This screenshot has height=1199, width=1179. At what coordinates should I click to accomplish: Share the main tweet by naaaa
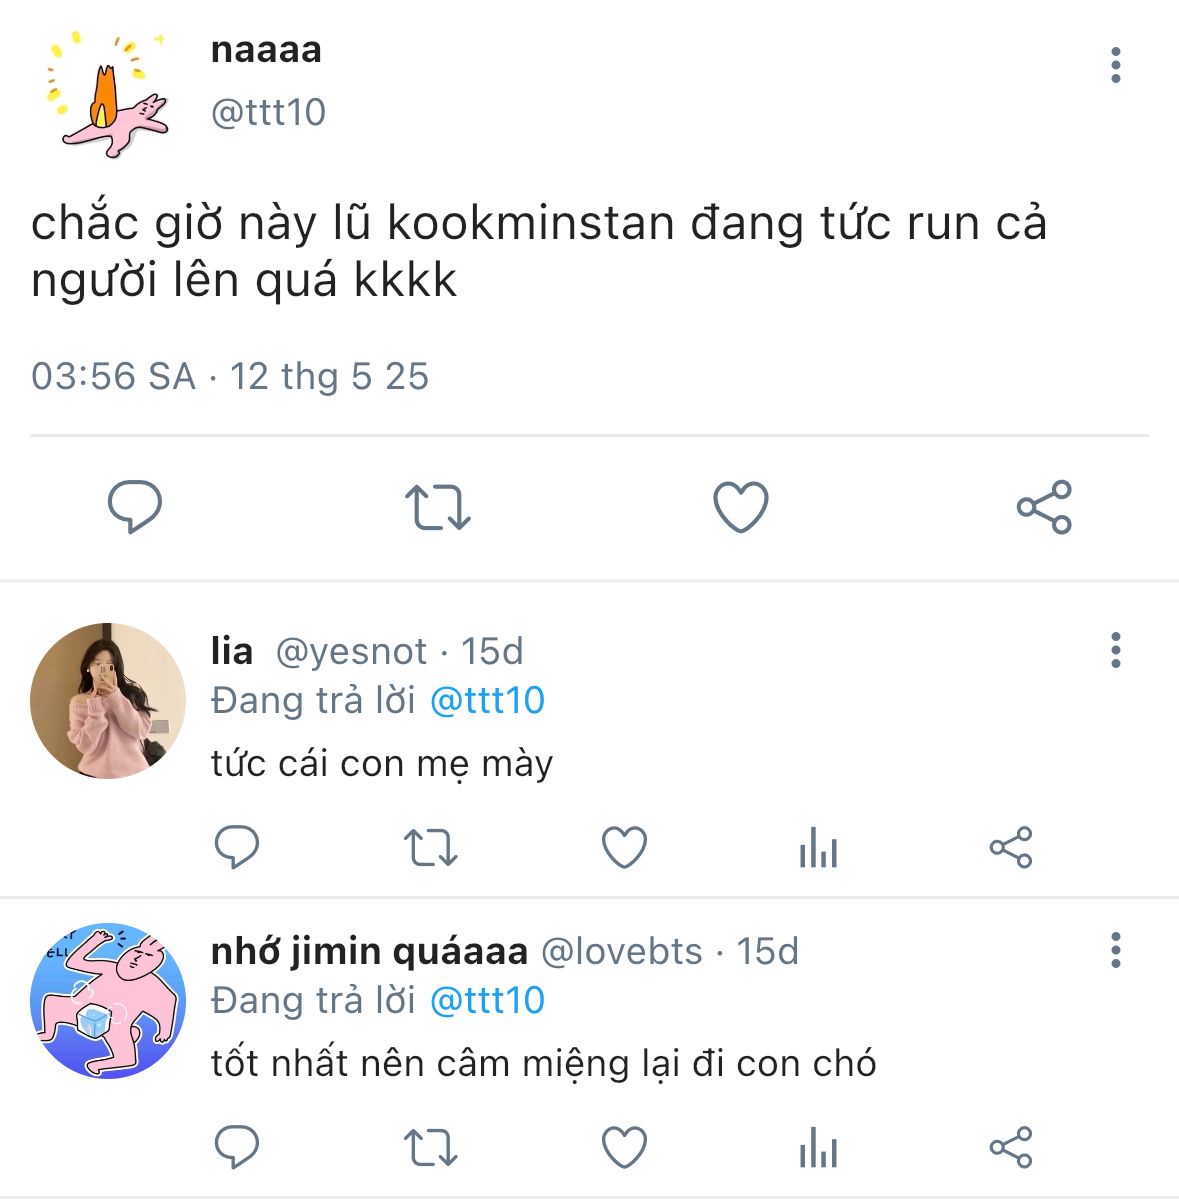click(1044, 507)
